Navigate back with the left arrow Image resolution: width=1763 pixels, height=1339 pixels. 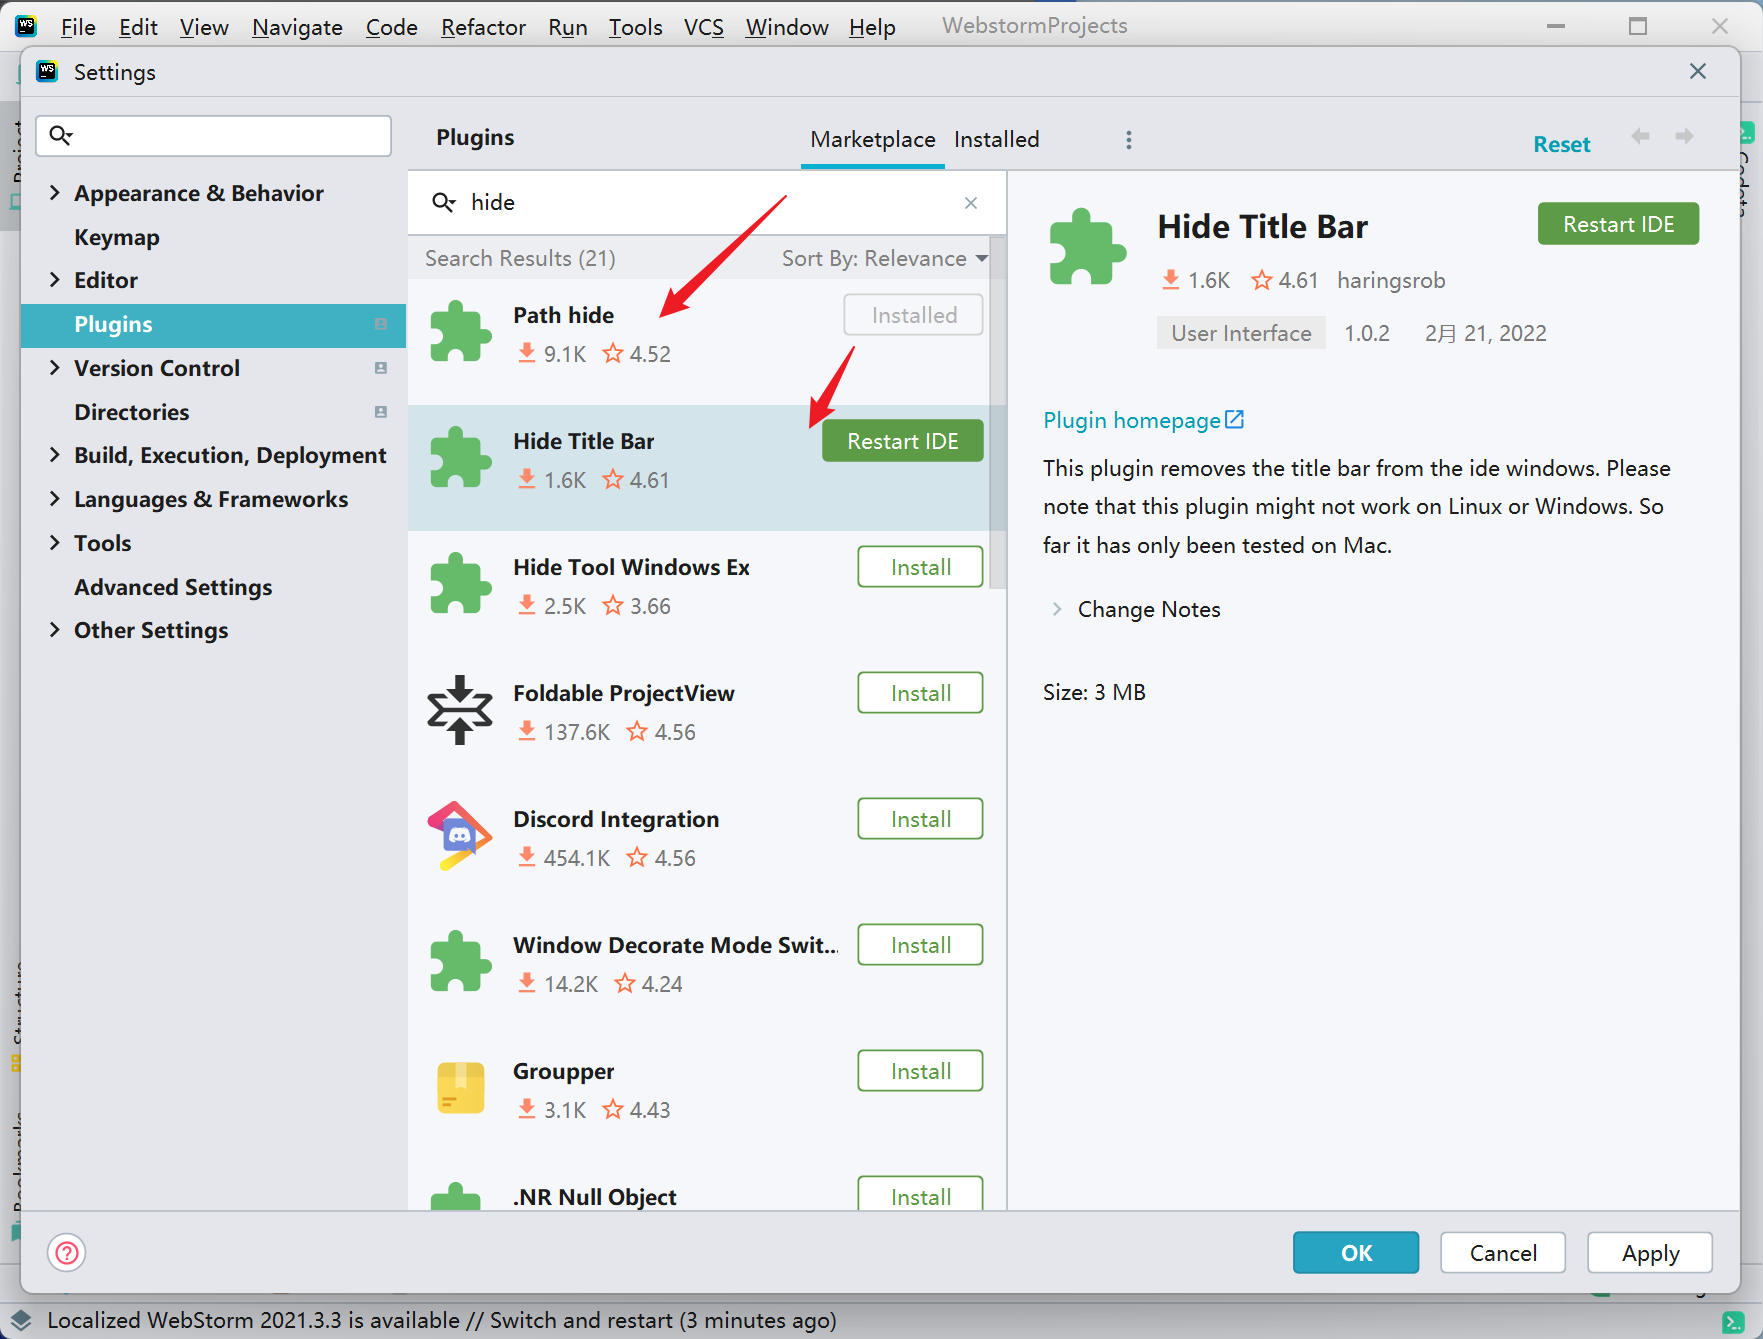click(1640, 136)
